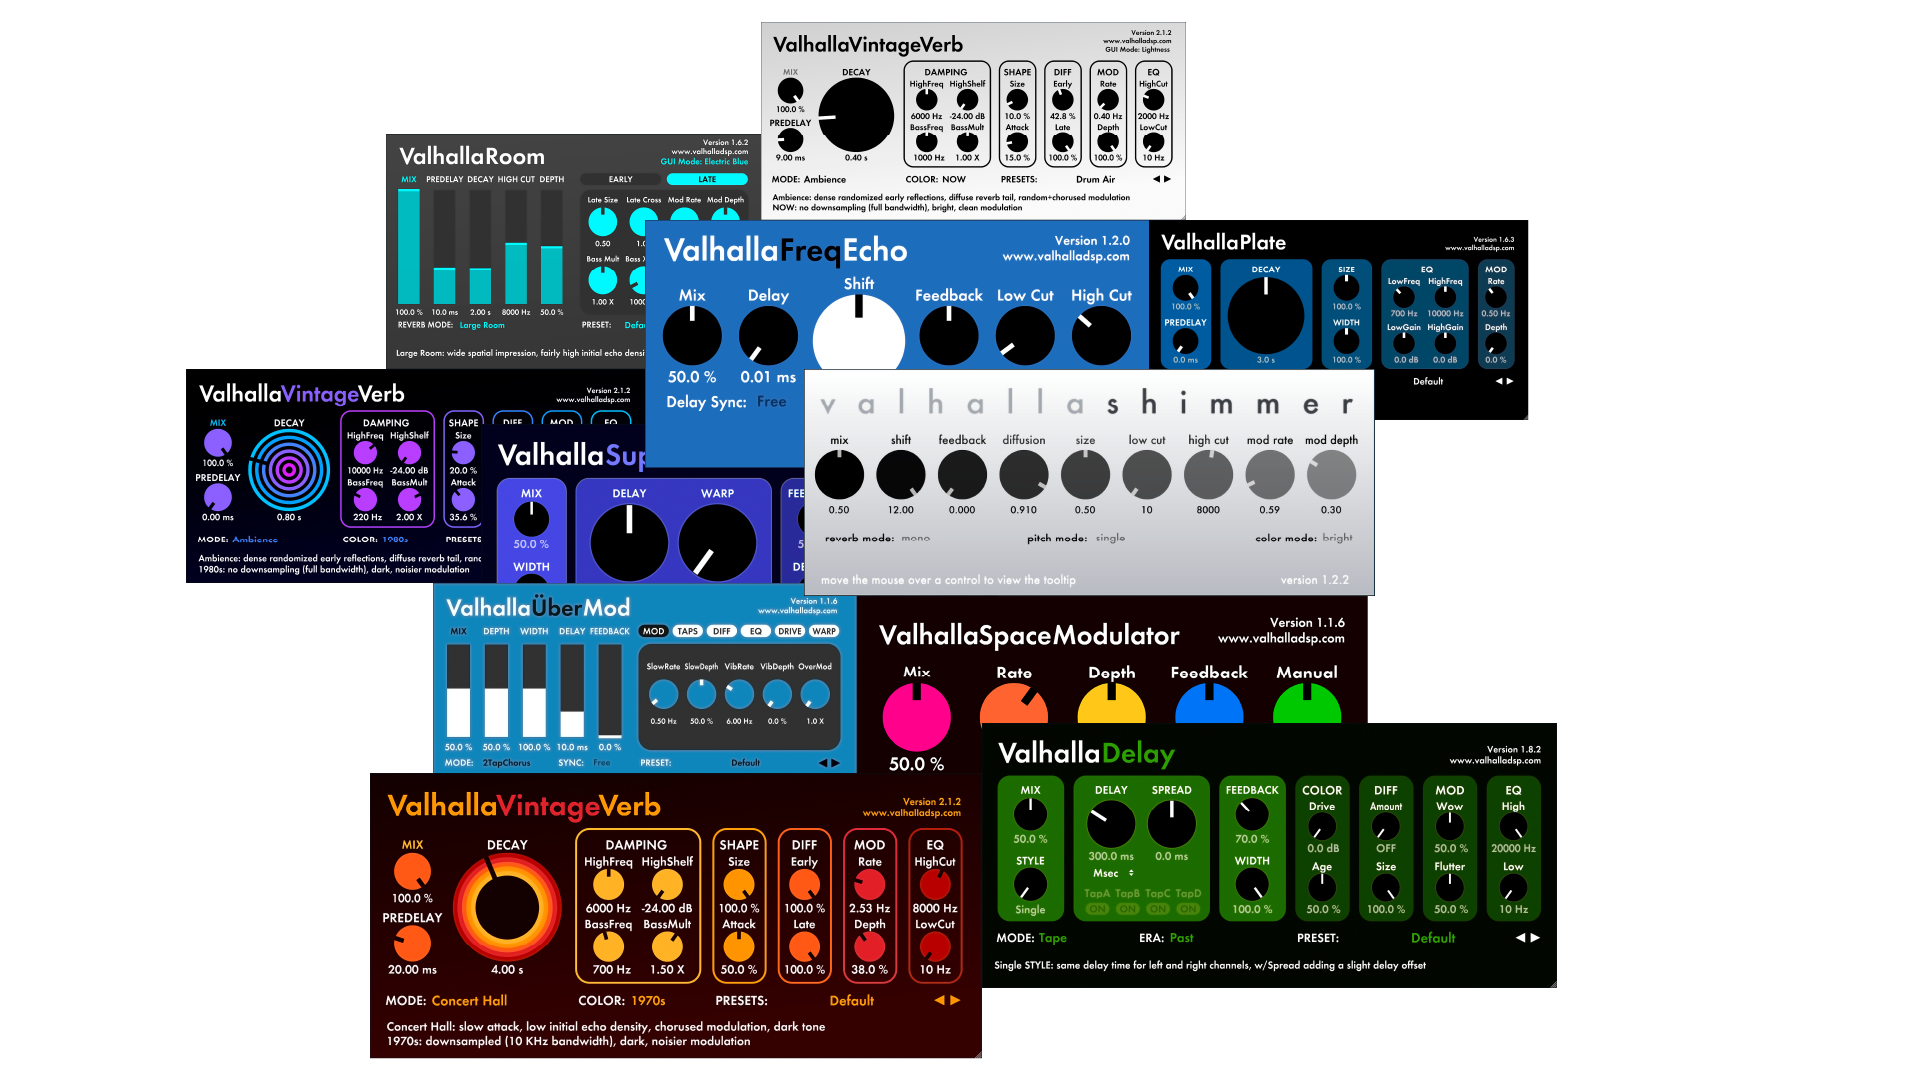Open the Msec delay units selector
The height and width of the screenshot is (1080, 1920).
1112,873
